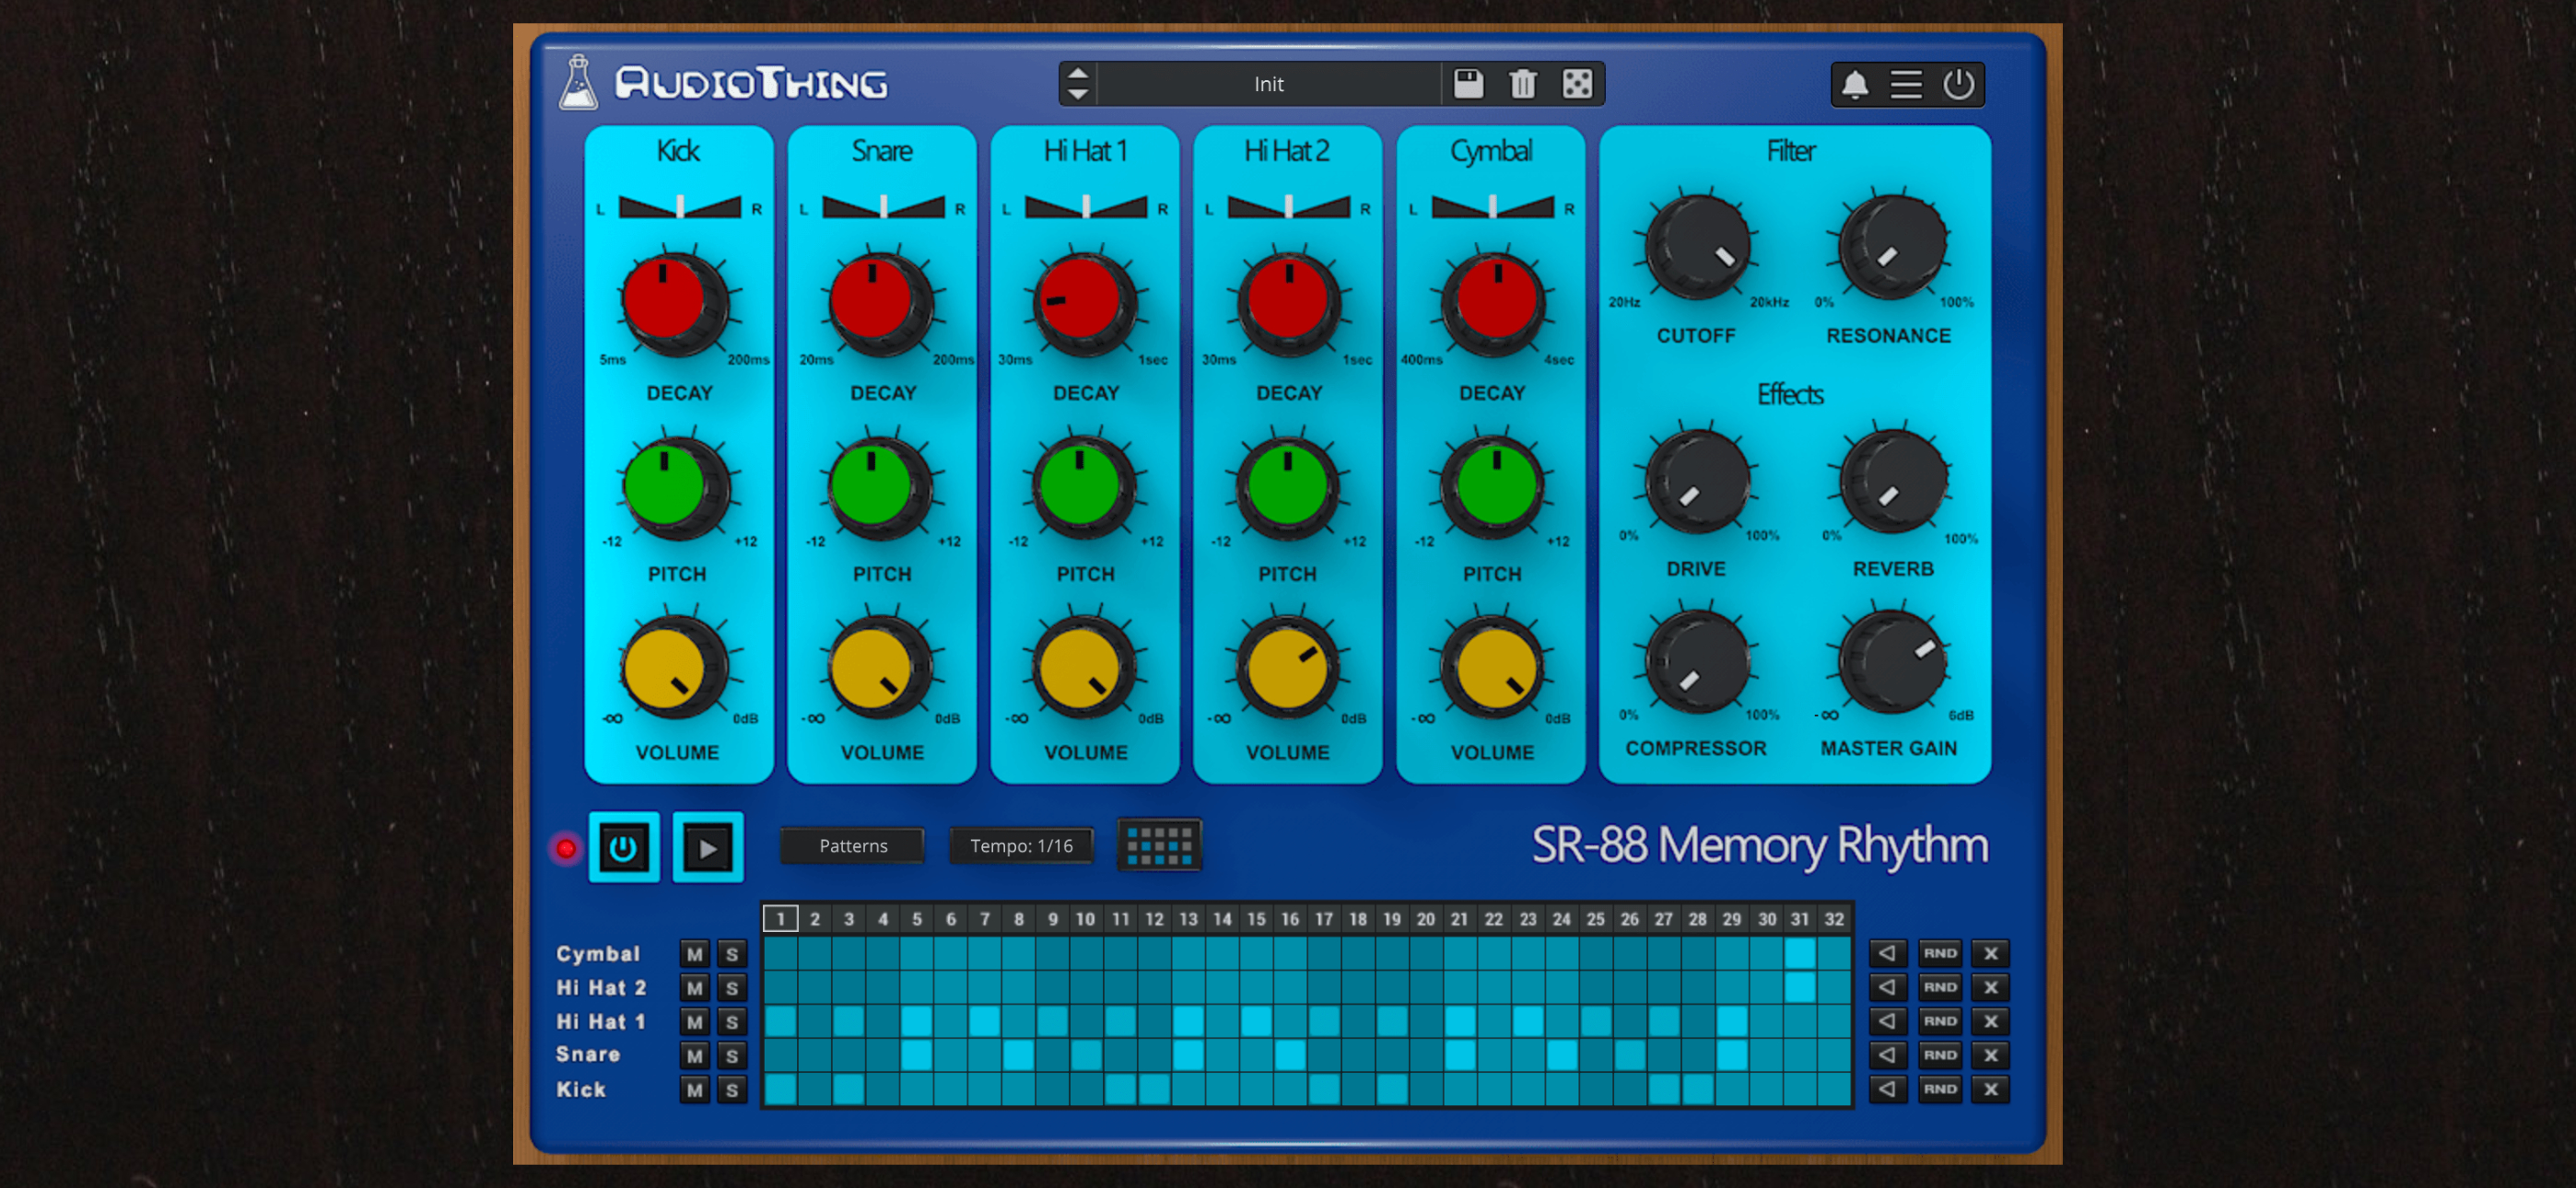The height and width of the screenshot is (1188, 2576).
Task: Start playback with the play button
Action: pos(707,848)
